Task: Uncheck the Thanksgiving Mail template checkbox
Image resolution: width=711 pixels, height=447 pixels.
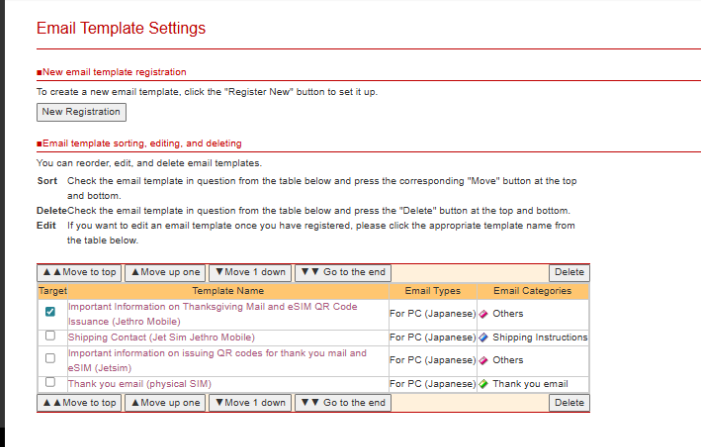Action: click(50, 313)
